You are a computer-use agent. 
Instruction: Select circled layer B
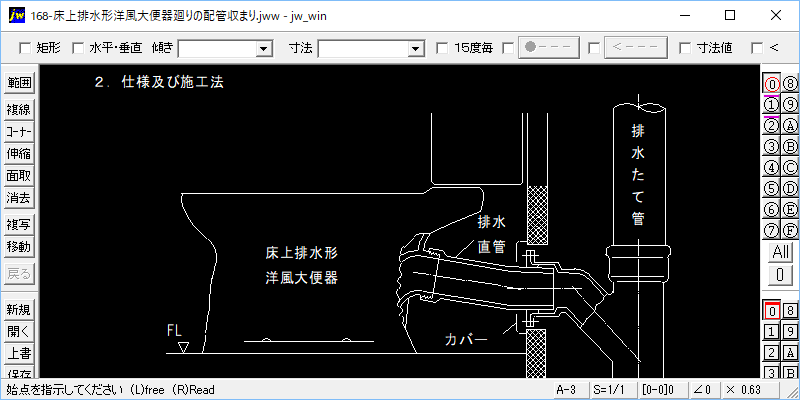point(790,146)
